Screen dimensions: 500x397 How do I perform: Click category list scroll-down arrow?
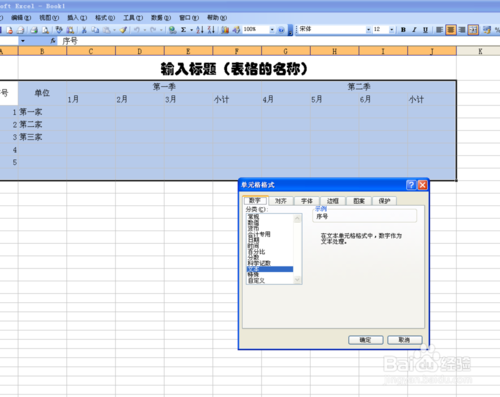click(x=297, y=280)
